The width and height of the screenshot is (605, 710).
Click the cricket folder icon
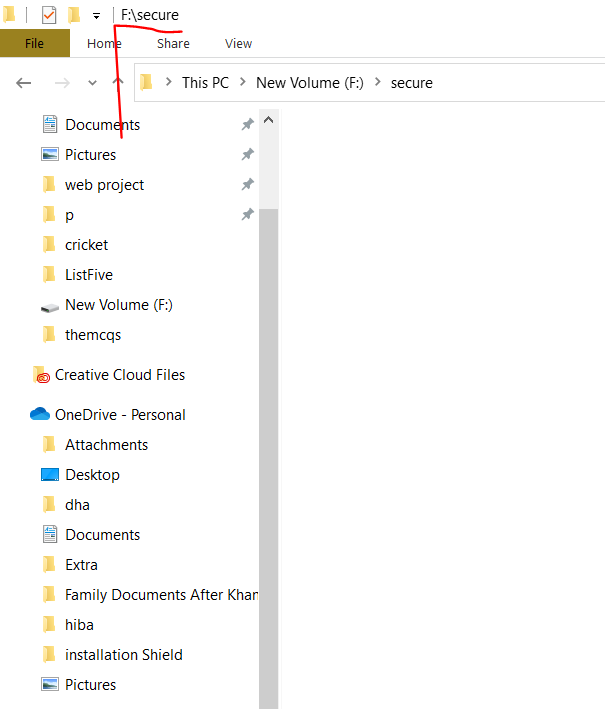tap(49, 245)
